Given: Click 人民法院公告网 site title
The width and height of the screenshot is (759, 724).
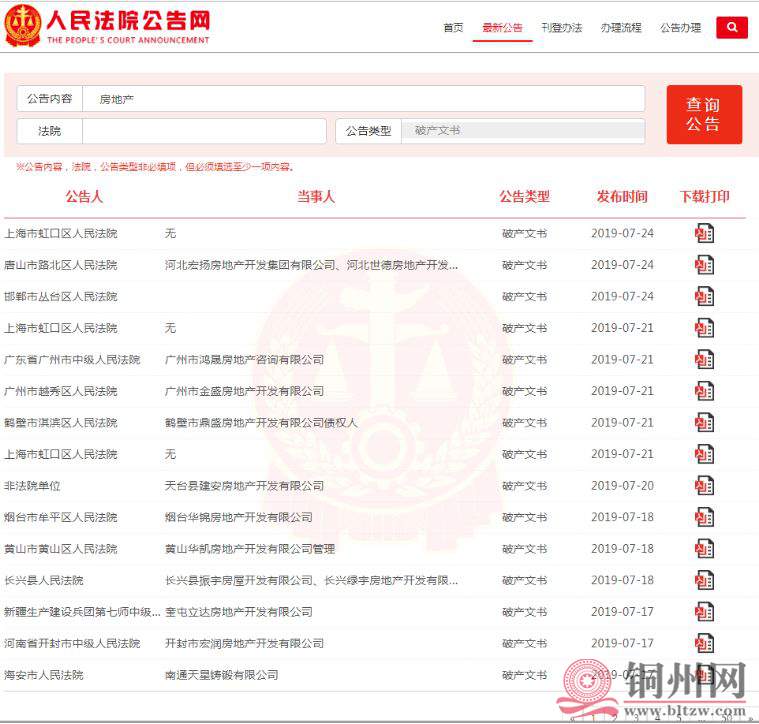Looking at the screenshot, I should pos(128,20).
